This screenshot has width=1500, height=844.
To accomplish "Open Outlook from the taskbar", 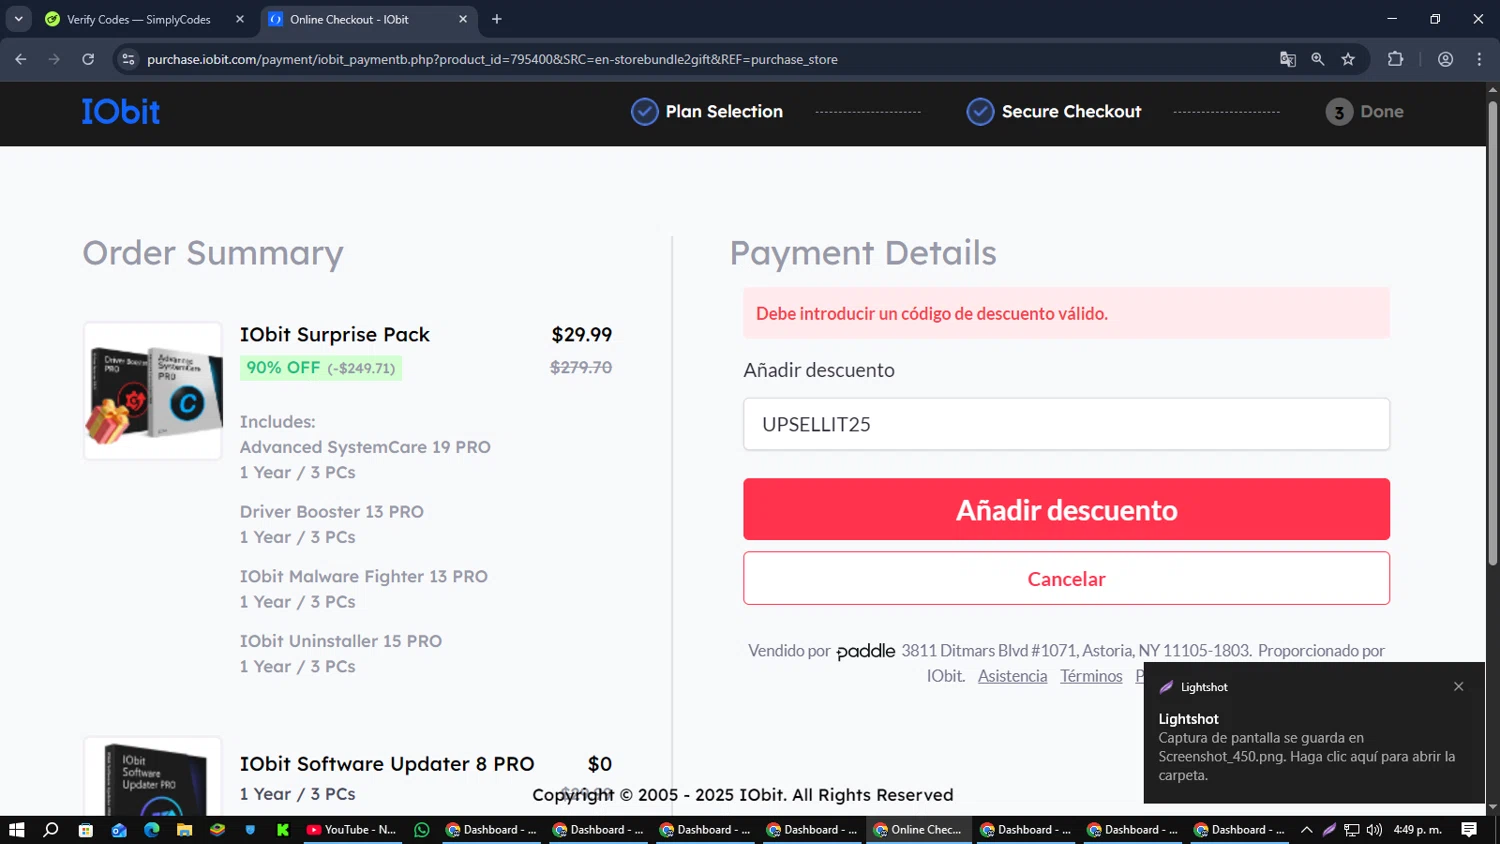I will click(x=119, y=830).
